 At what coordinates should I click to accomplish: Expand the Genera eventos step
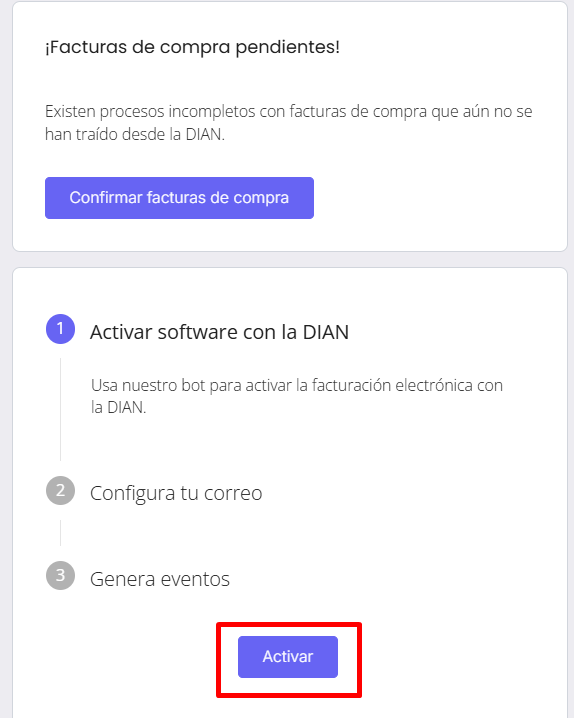(x=160, y=579)
